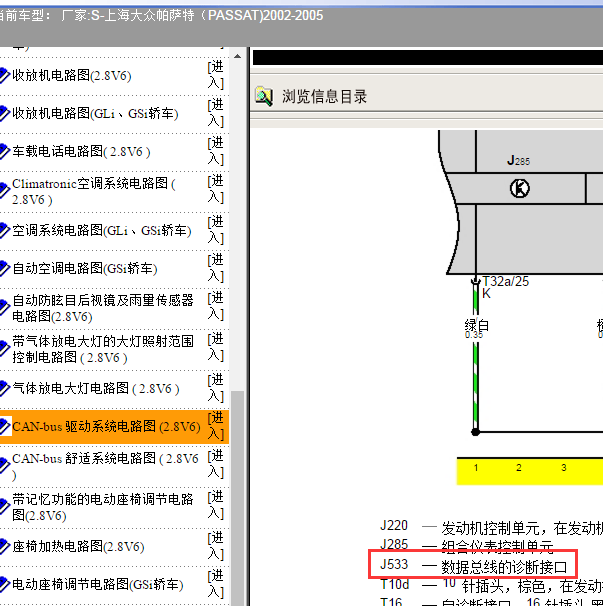Open 气体放电大灯电路图 ( 2.8V6 ) link
The image size is (603, 606).
[96, 388]
